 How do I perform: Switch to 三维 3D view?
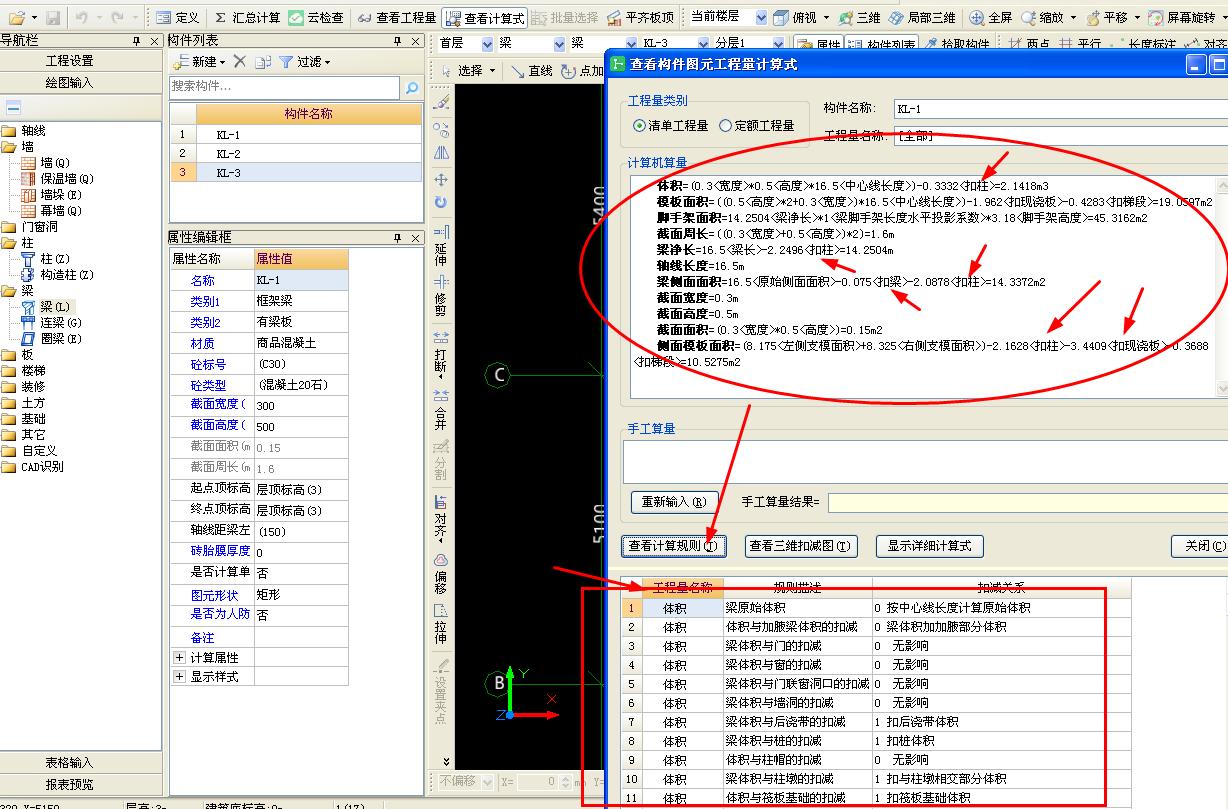pos(859,17)
